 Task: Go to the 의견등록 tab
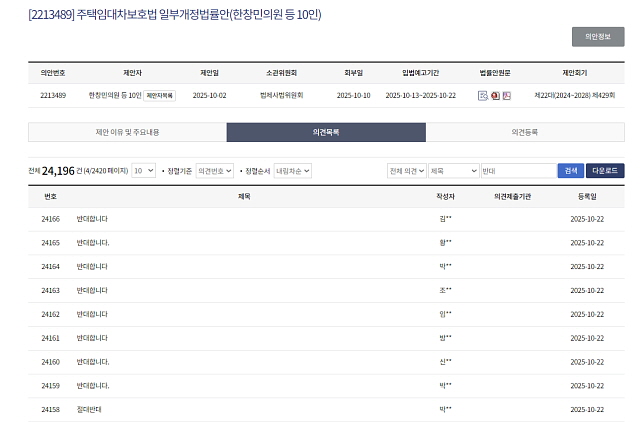click(x=524, y=132)
